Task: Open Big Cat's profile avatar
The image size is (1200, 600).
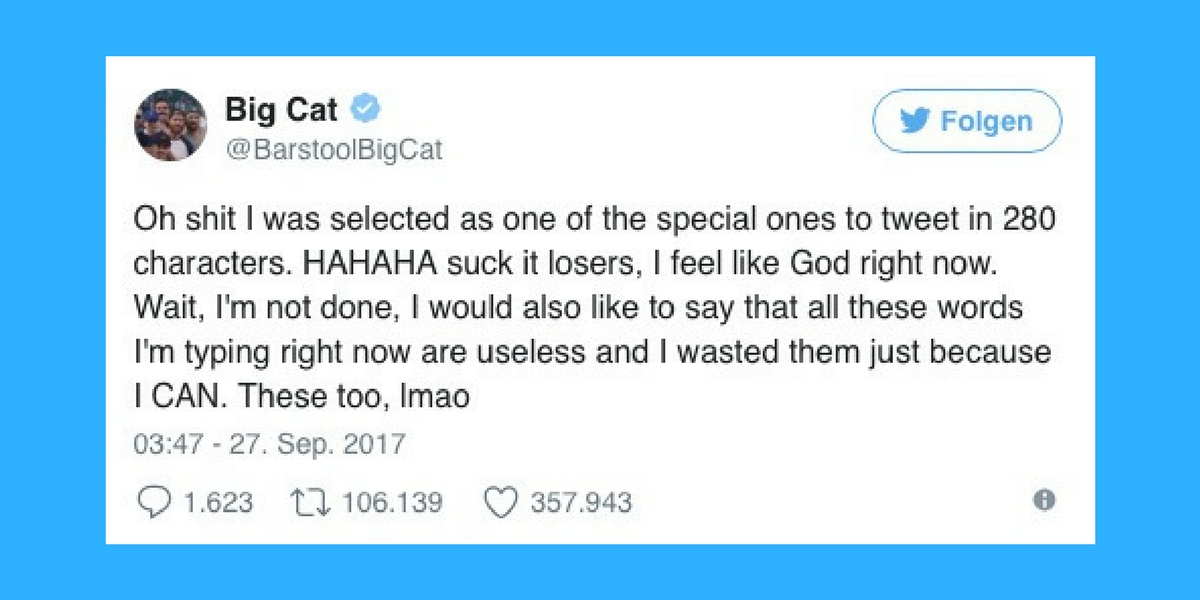Action: 170,126
